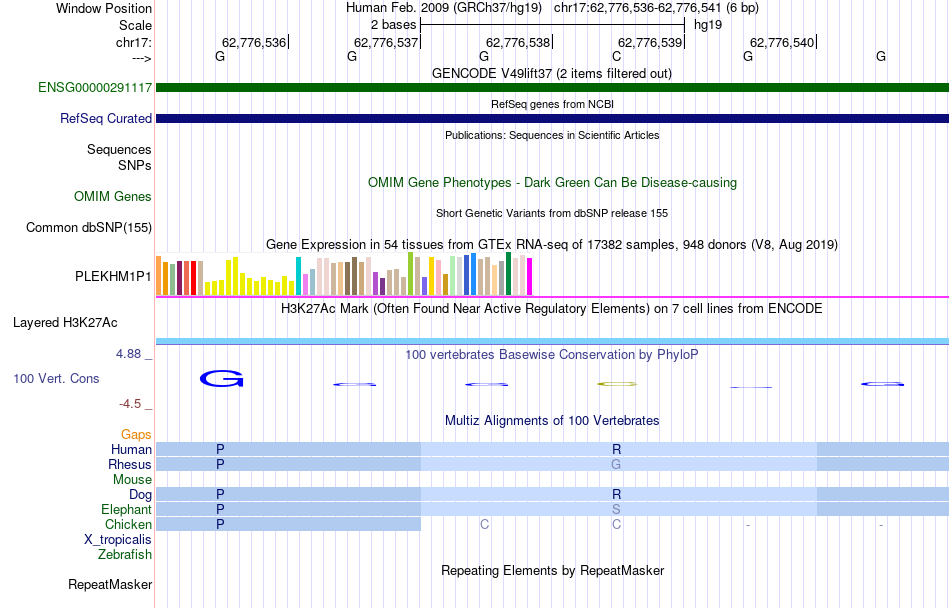Click the cyan GTEx expression bar
Image resolution: width=950 pixels, height=608 pixels.
[298, 276]
